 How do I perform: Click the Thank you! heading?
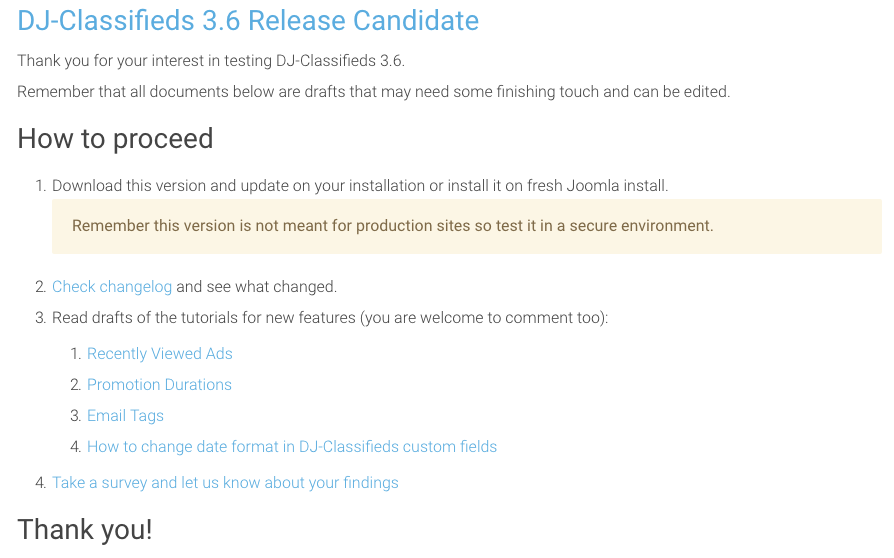(x=85, y=530)
